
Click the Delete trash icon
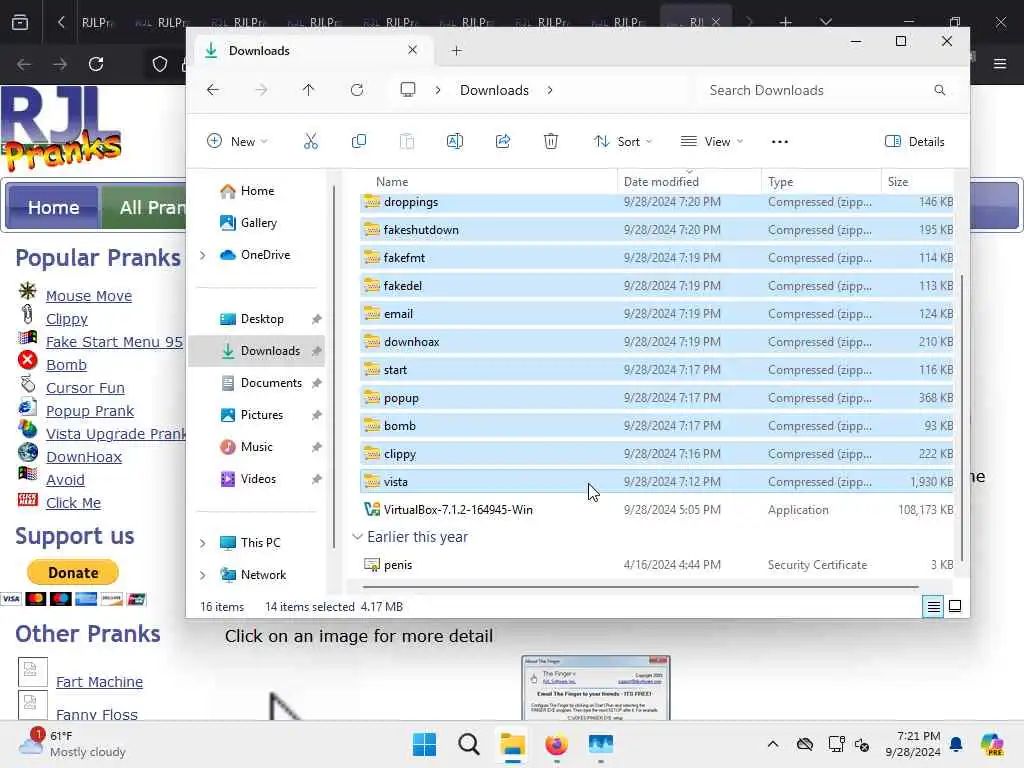pyautogui.click(x=551, y=141)
